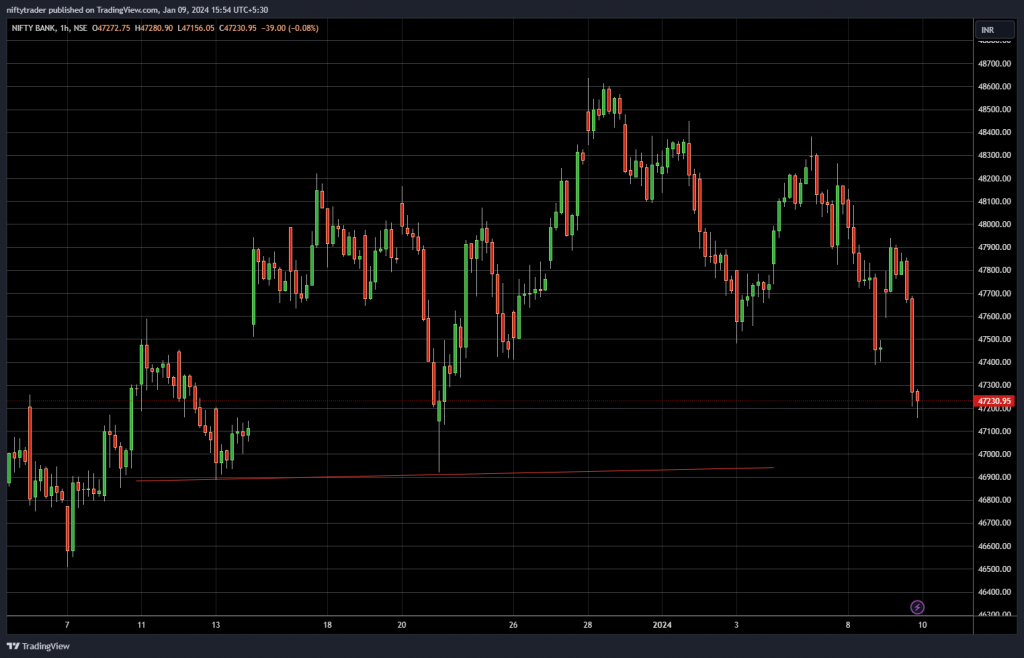Click the date 8 on the time axis

click(x=848, y=625)
